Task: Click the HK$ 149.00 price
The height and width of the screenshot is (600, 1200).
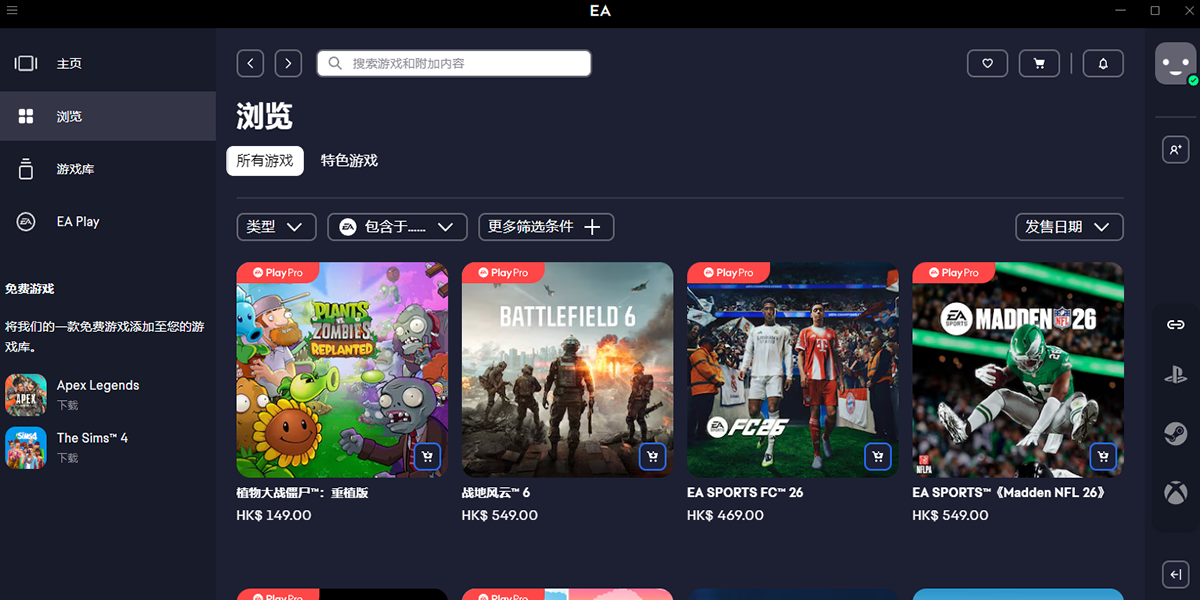Action: [x=274, y=516]
